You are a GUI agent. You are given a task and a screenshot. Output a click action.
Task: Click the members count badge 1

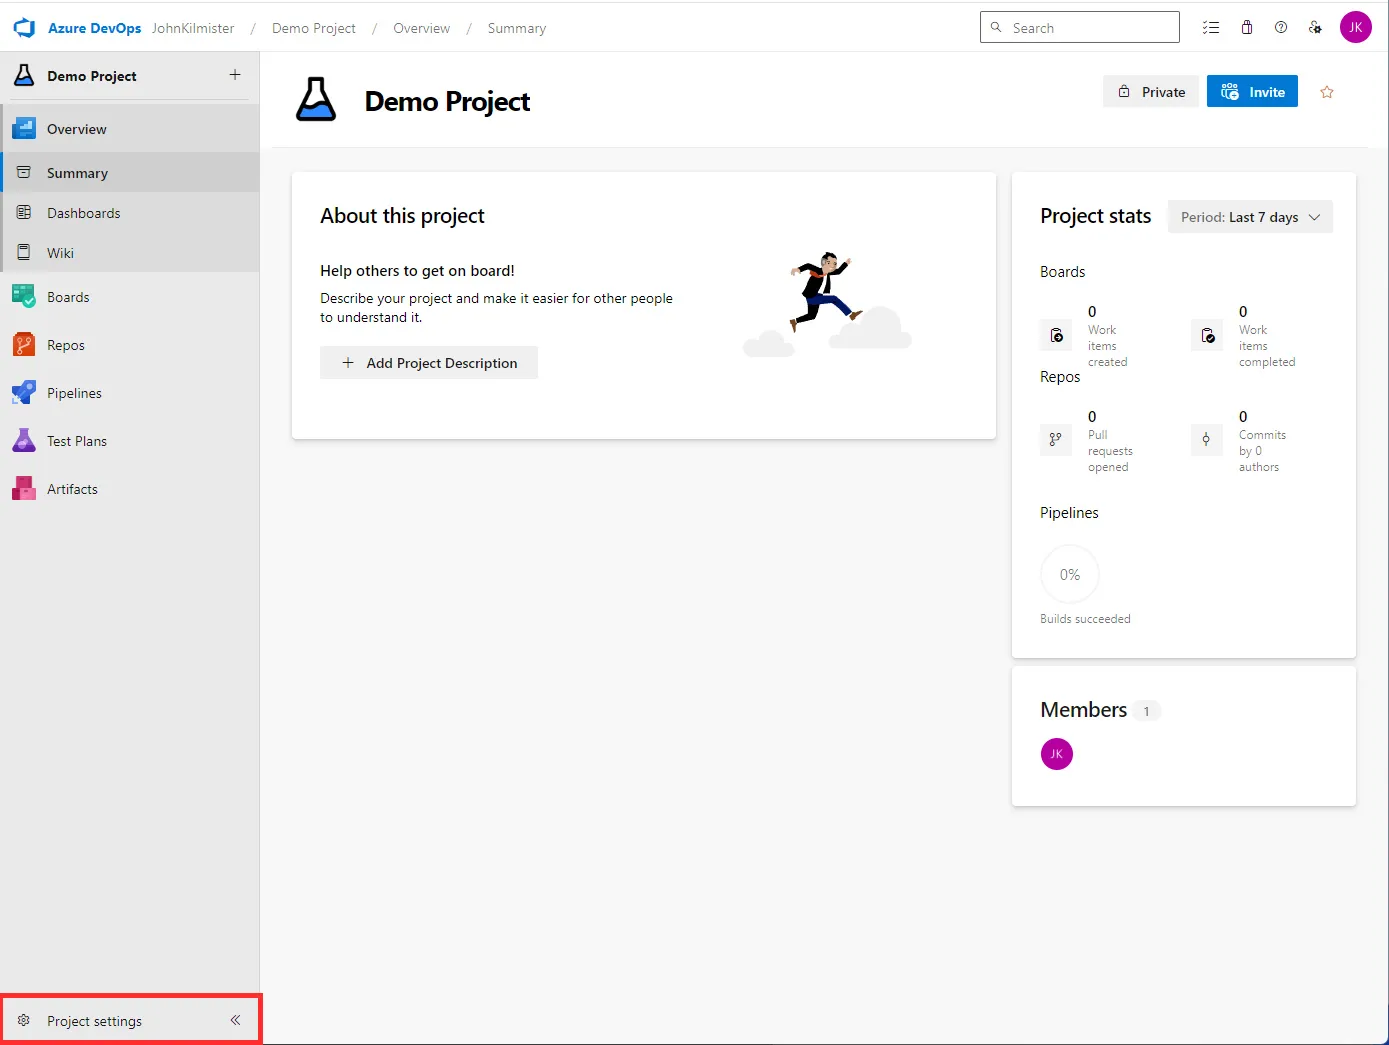(x=1146, y=711)
